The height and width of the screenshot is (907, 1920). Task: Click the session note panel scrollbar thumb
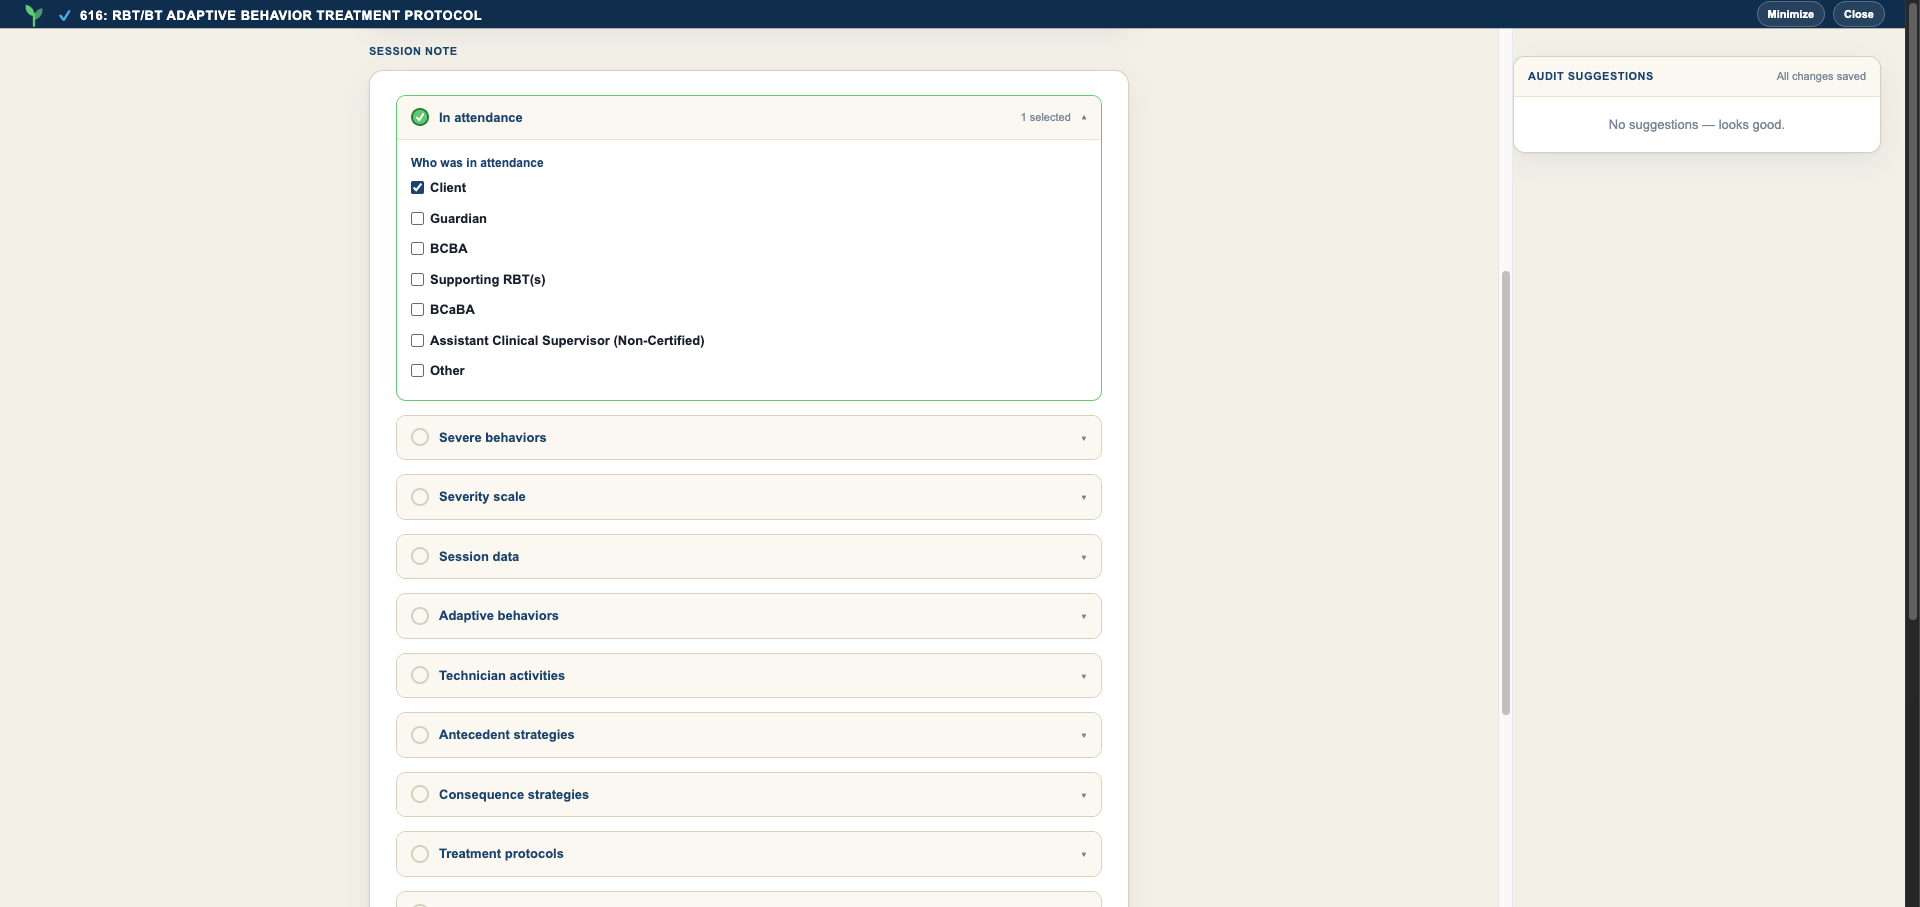1505,493
